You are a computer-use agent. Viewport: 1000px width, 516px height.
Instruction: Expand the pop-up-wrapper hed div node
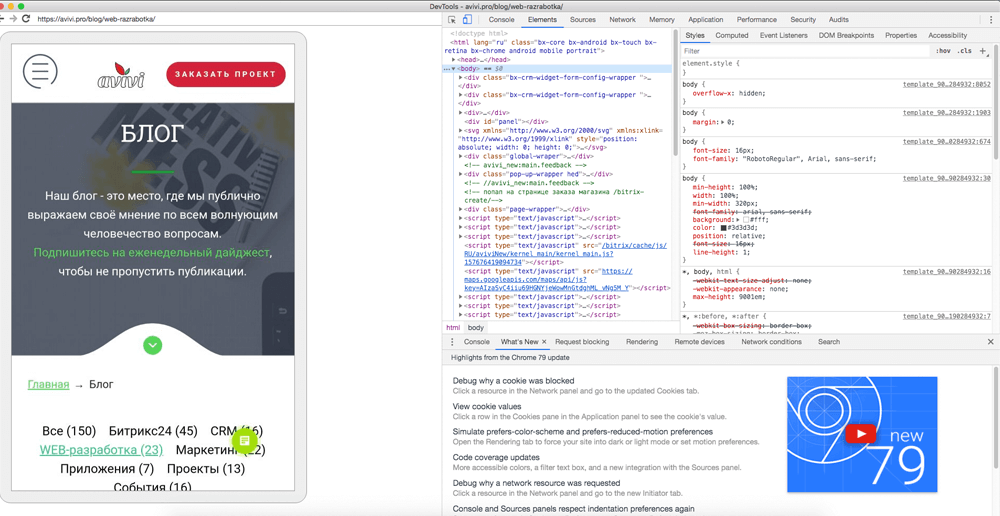(461, 173)
